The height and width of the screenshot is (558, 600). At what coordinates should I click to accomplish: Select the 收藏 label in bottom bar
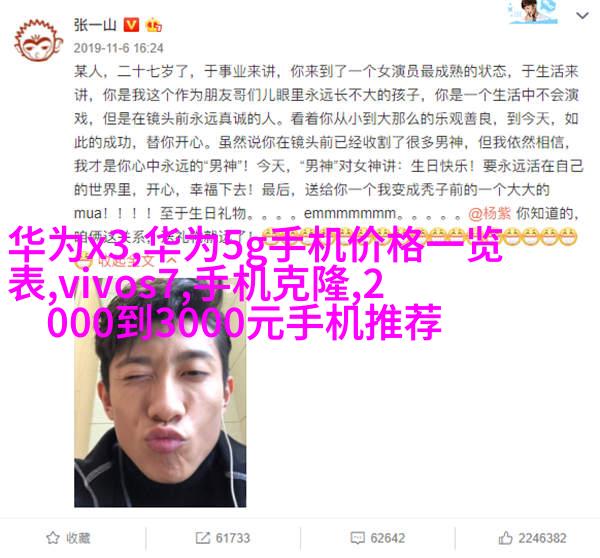point(78,538)
